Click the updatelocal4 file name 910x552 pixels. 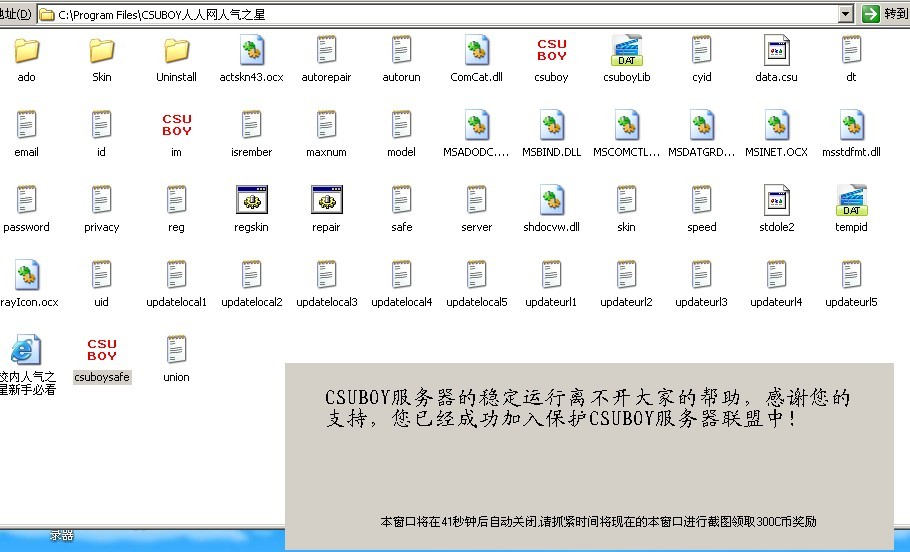(402, 302)
